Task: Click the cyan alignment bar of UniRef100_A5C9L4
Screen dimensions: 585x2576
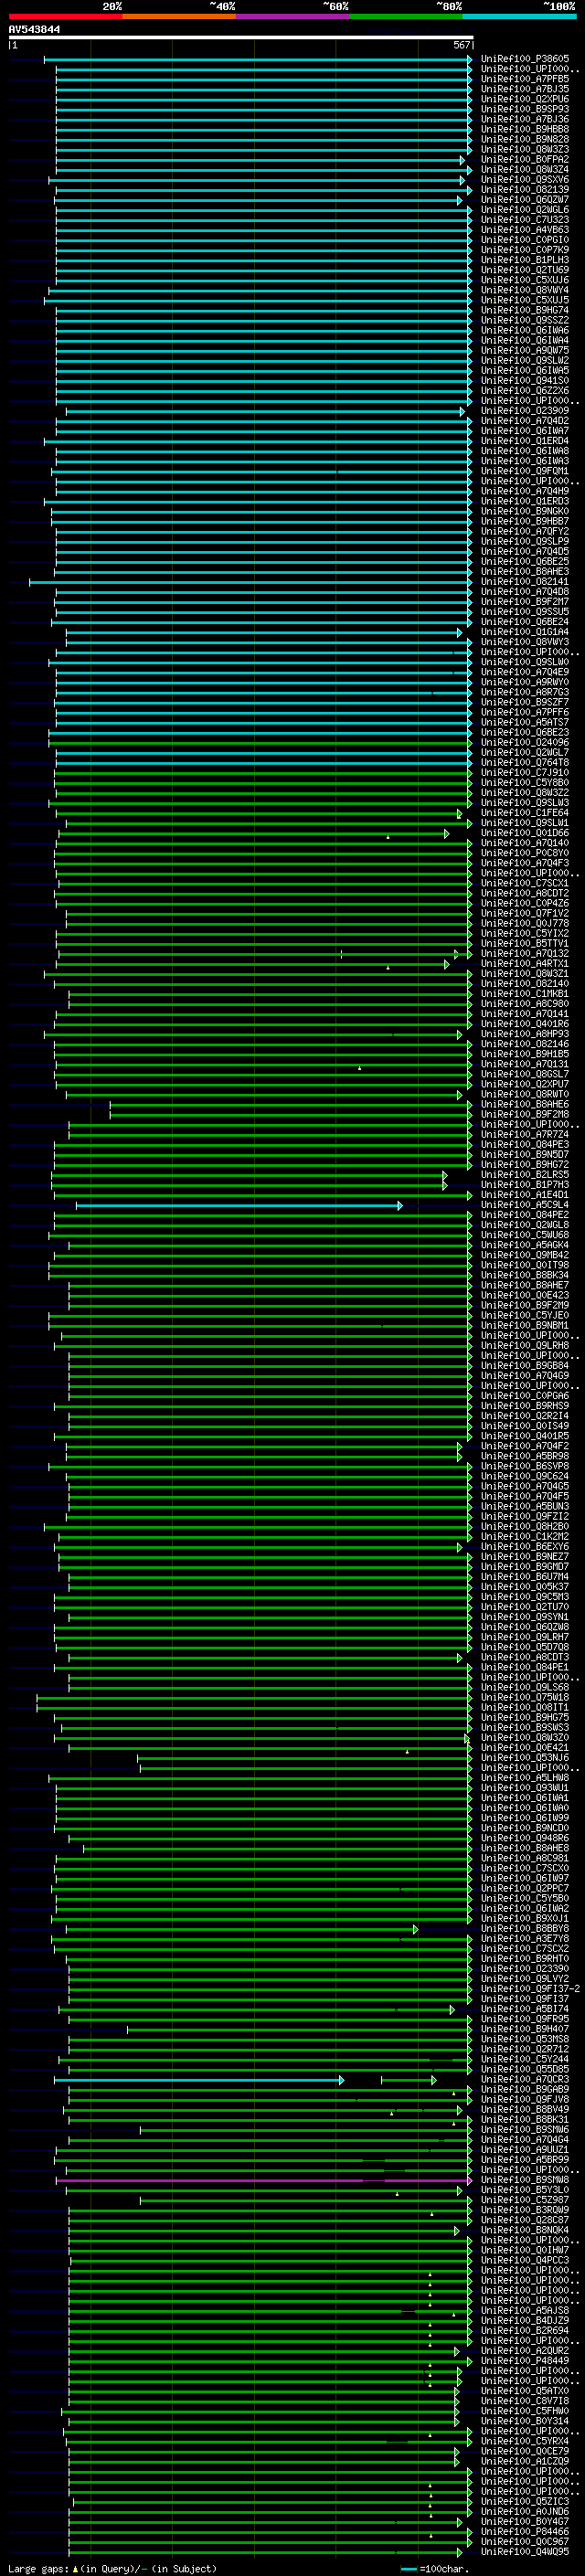Action: tap(239, 1205)
